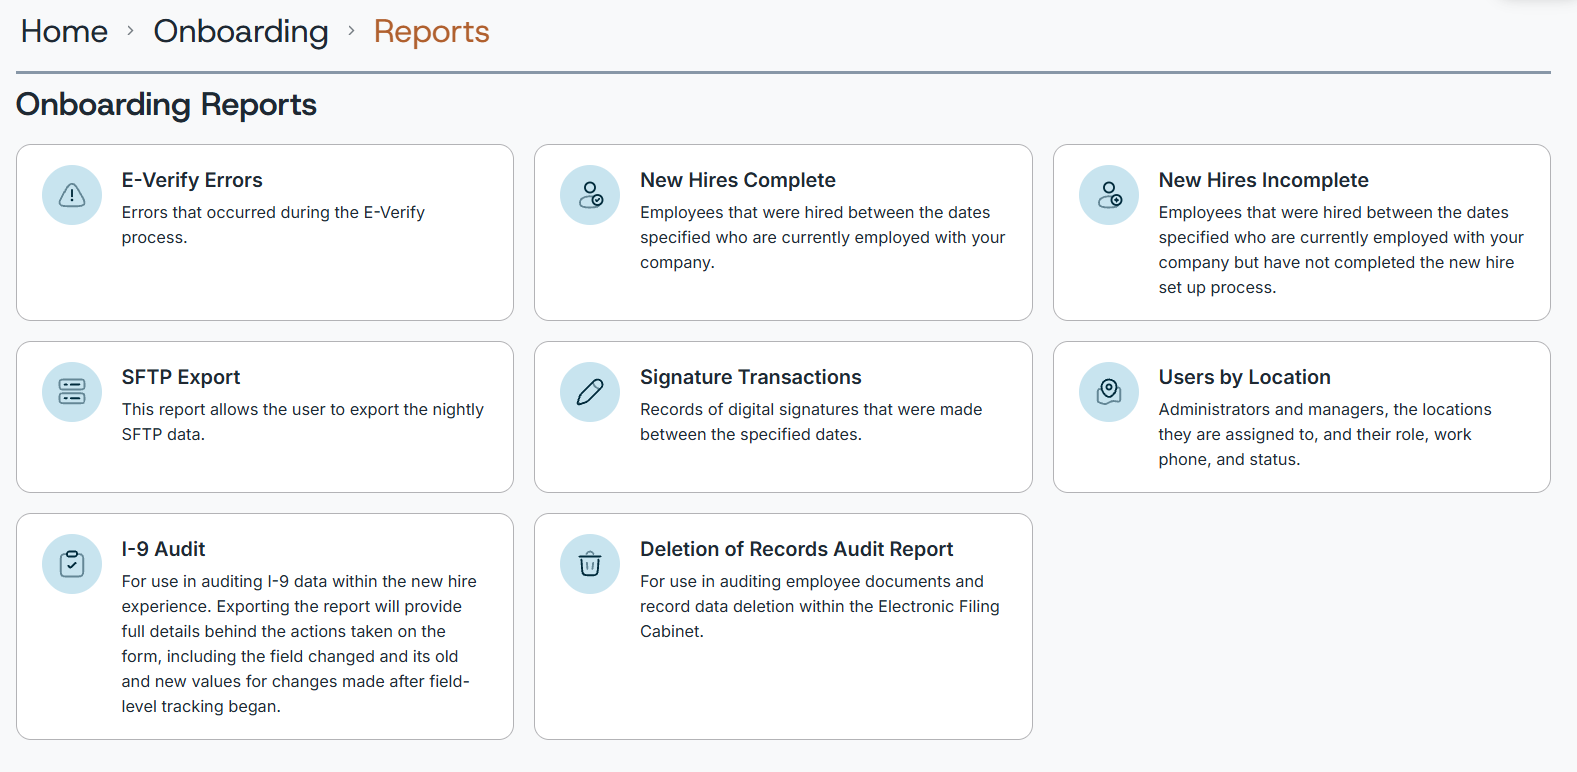The image size is (1577, 772).
Task: Click the chevron between Home and Onboarding
Action: (x=130, y=31)
